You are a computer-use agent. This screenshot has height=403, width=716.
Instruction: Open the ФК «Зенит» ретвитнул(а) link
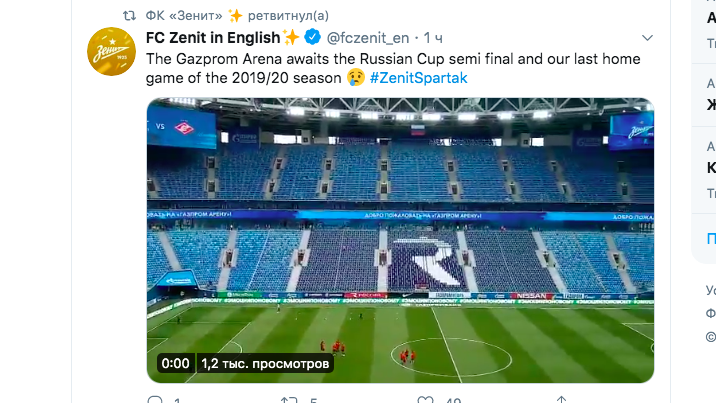[237, 16]
